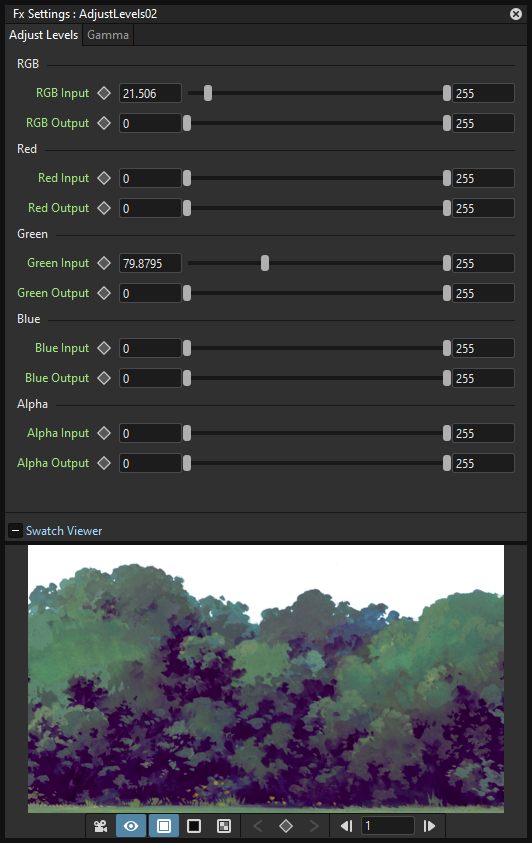Close the Fx Settings panel
This screenshot has height=843, width=532.
[516, 14]
